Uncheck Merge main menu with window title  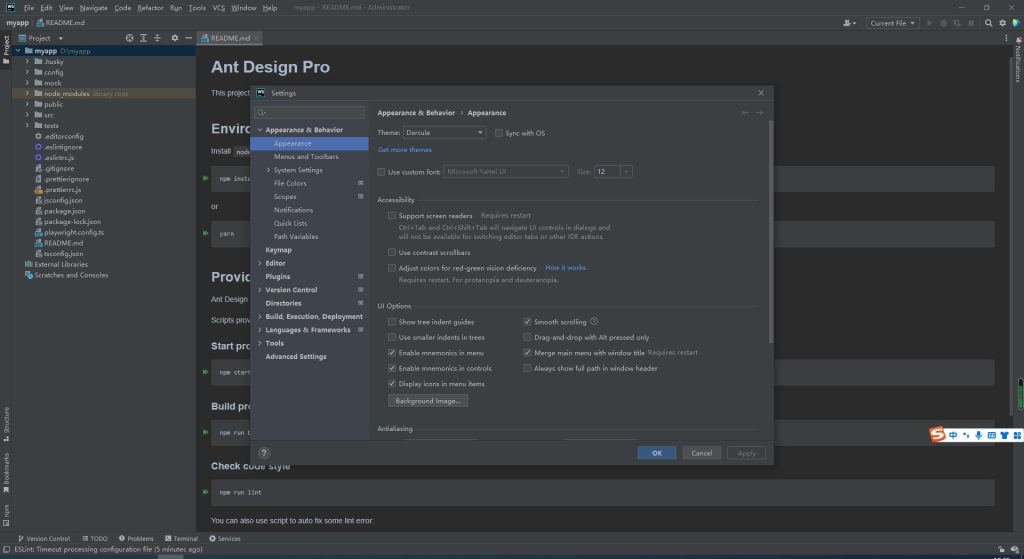[x=527, y=353]
